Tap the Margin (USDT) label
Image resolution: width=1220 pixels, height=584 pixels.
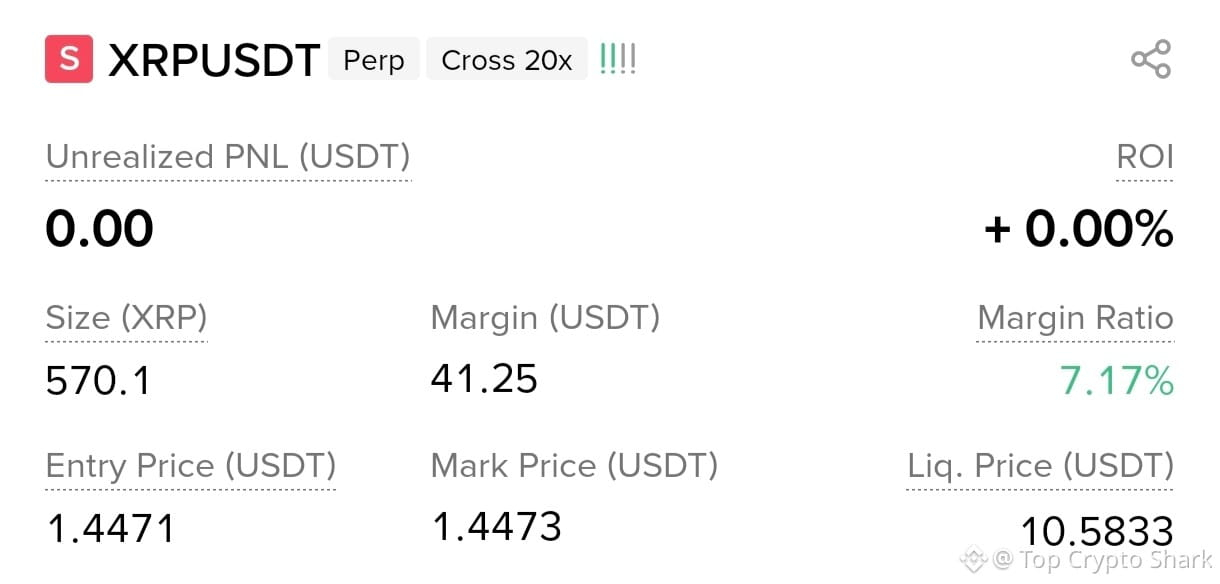(x=545, y=318)
